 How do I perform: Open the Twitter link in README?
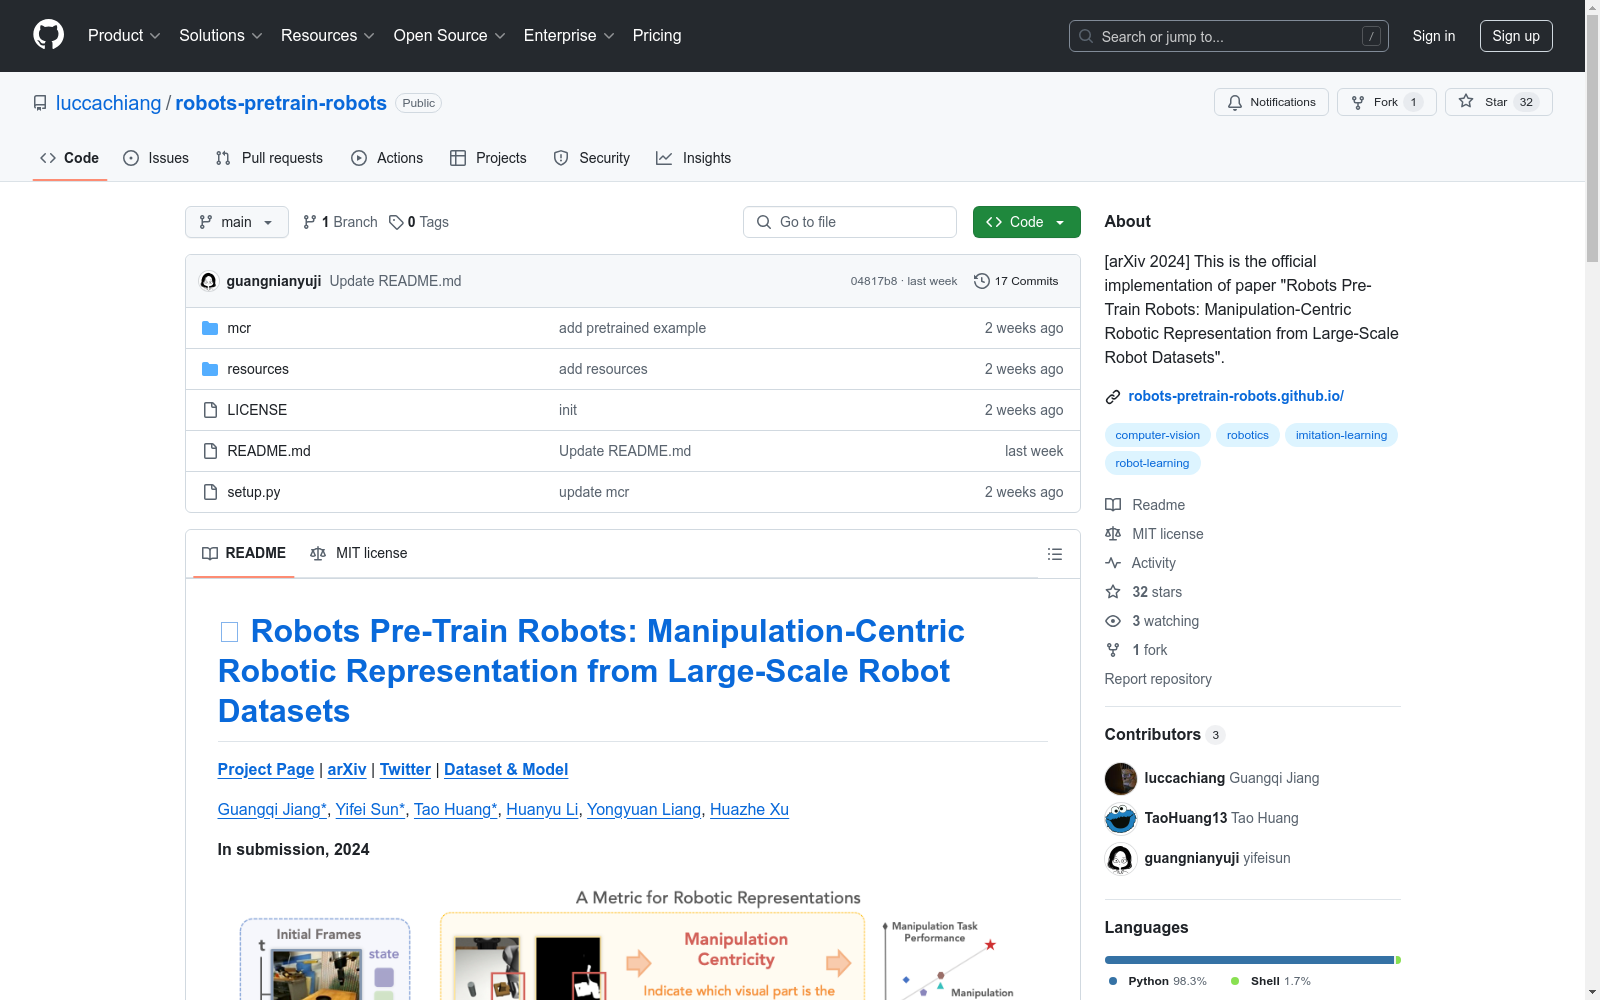coord(405,769)
